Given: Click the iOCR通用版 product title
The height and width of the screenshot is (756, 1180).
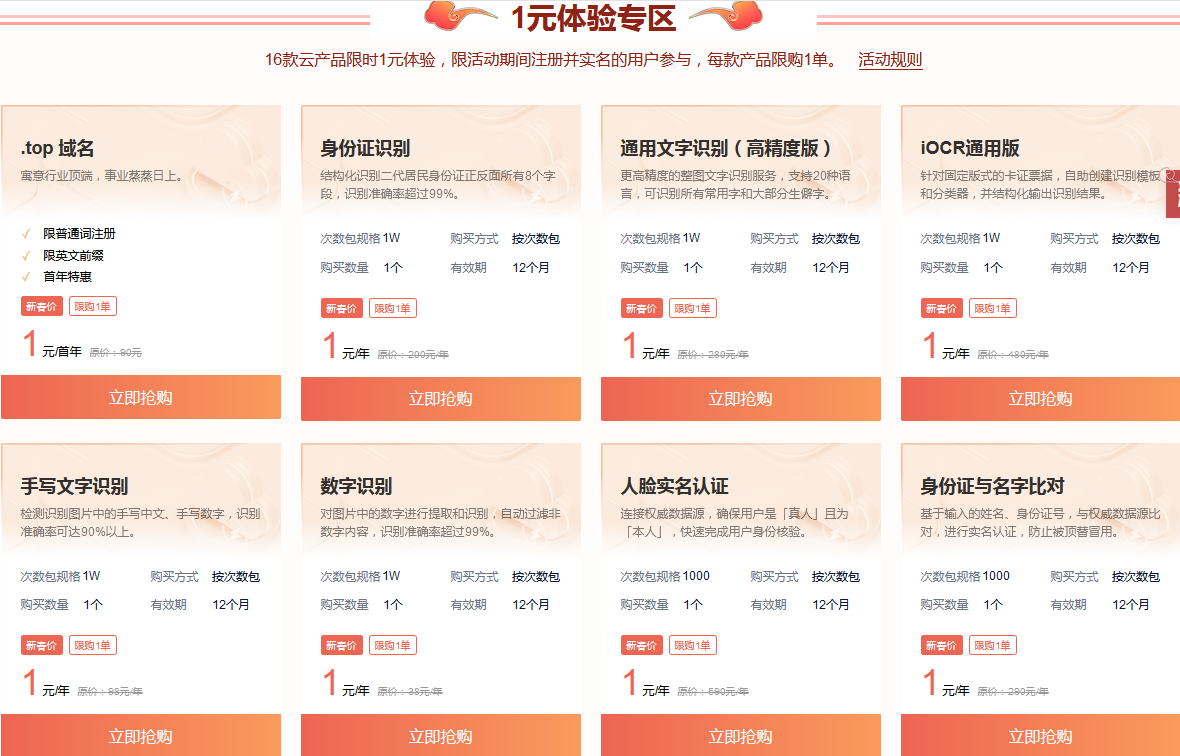Looking at the screenshot, I should 969,149.
